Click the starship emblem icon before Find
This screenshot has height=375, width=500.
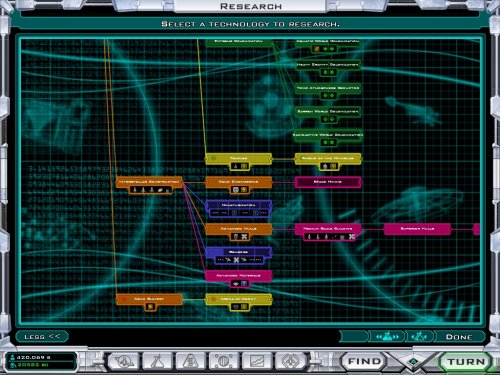coord(290,361)
